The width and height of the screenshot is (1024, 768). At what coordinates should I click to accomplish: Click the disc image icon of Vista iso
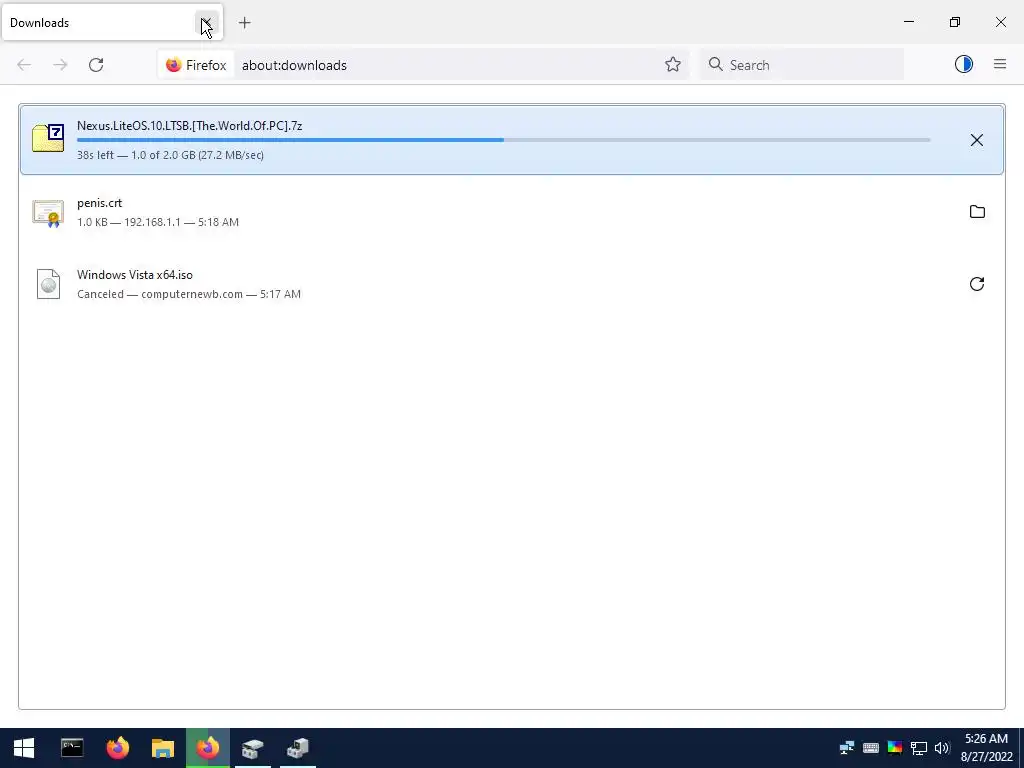(x=48, y=284)
